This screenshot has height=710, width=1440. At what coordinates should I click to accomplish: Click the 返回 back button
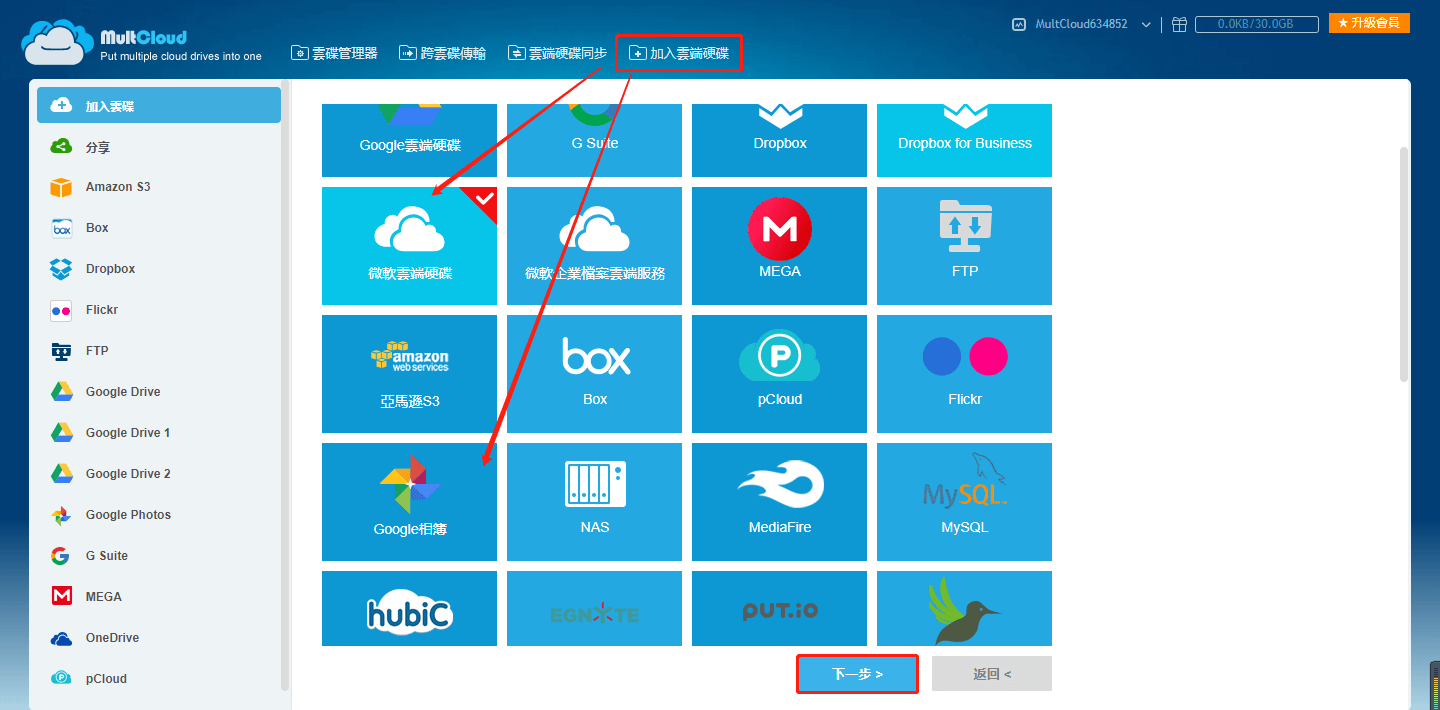click(x=991, y=674)
